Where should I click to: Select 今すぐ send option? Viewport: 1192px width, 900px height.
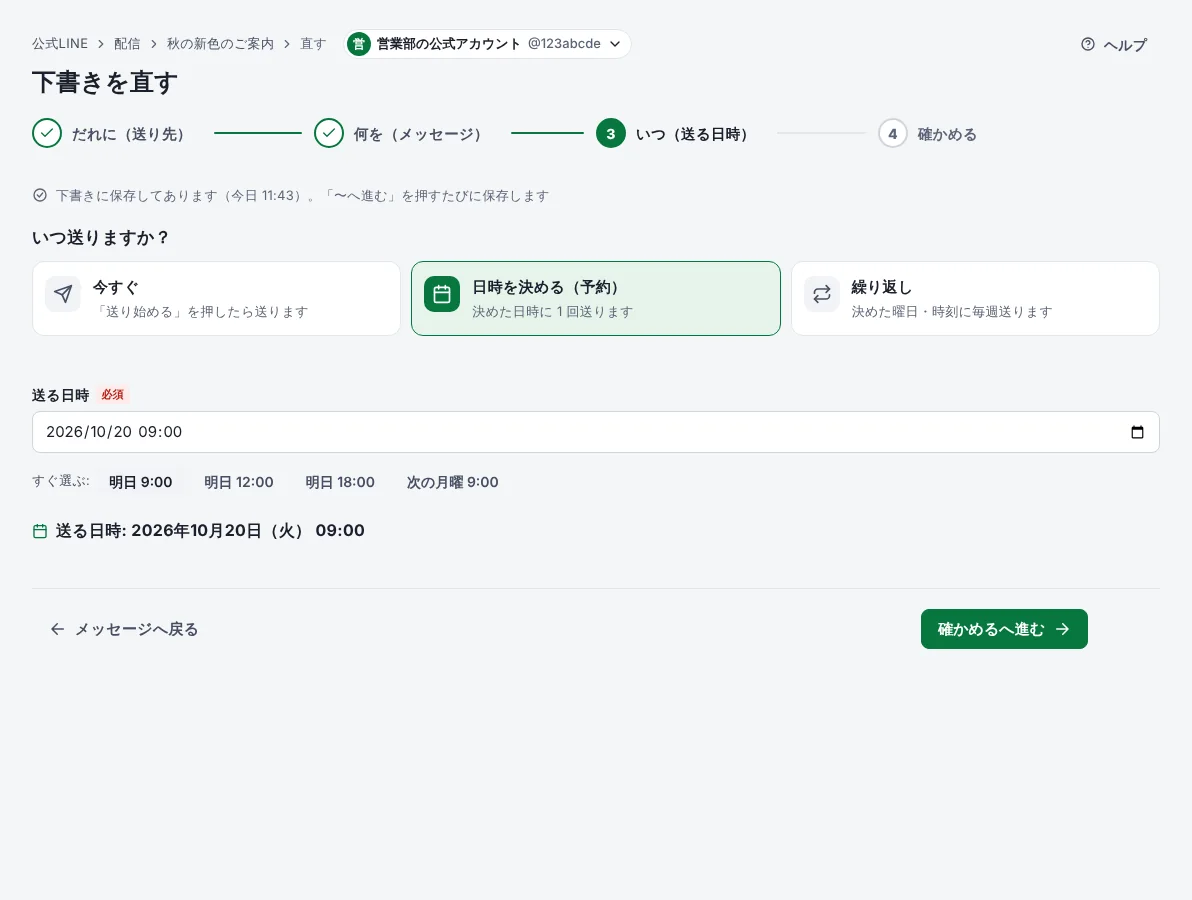[x=216, y=298]
